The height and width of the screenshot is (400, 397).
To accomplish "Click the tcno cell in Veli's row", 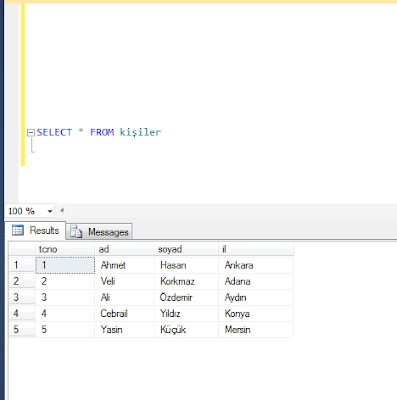I will 65,281.
